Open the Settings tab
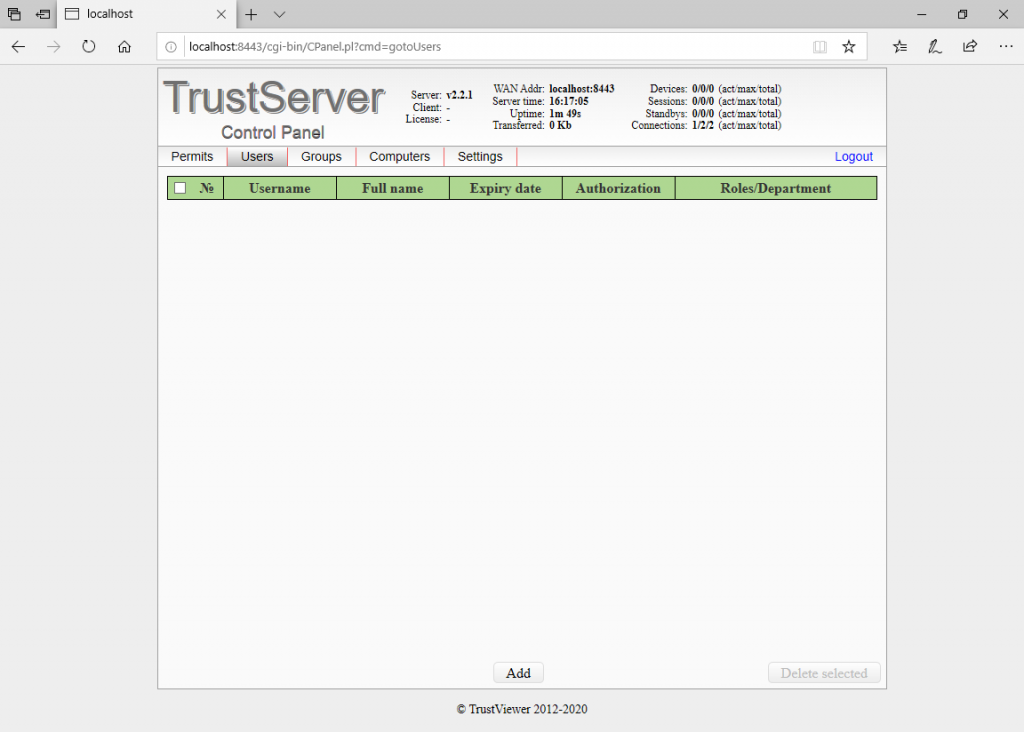Screen dimensions: 1024x732 pos(480,157)
